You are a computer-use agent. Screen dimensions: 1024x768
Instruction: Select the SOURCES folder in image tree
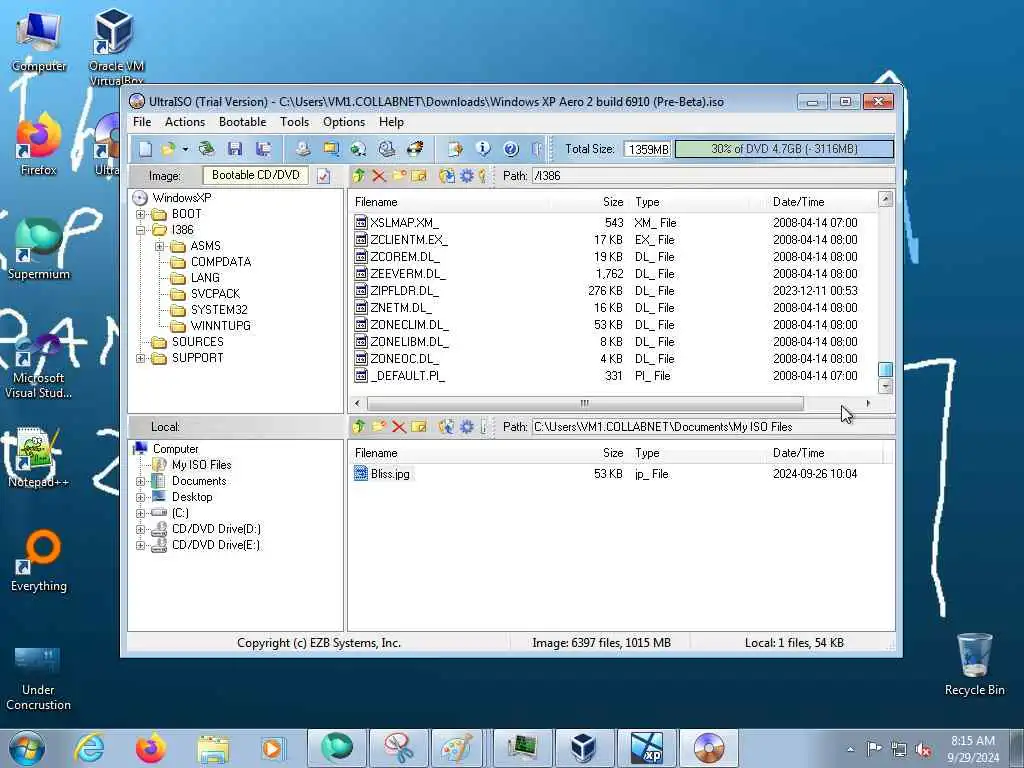coord(197,342)
